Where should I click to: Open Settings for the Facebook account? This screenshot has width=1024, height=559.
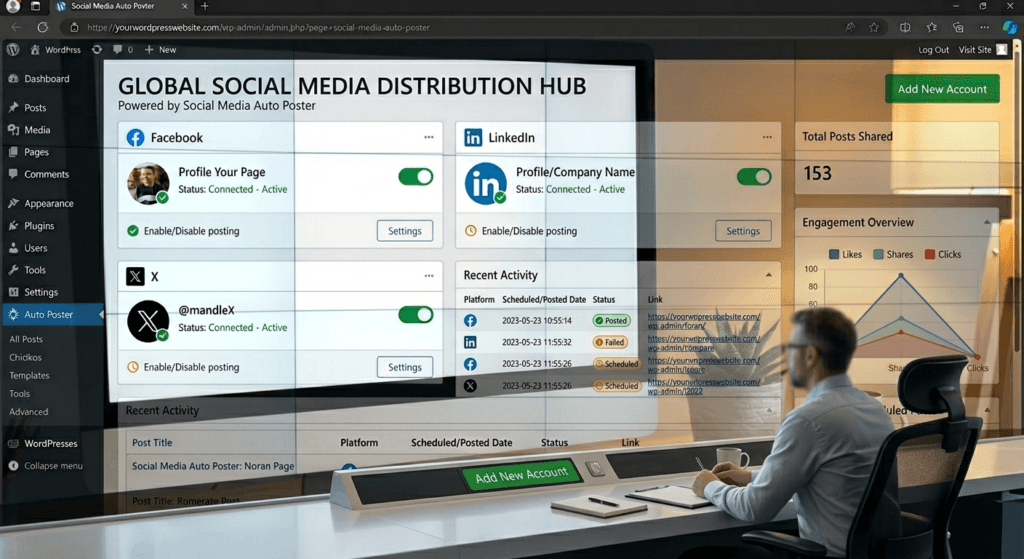(x=405, y=231)
